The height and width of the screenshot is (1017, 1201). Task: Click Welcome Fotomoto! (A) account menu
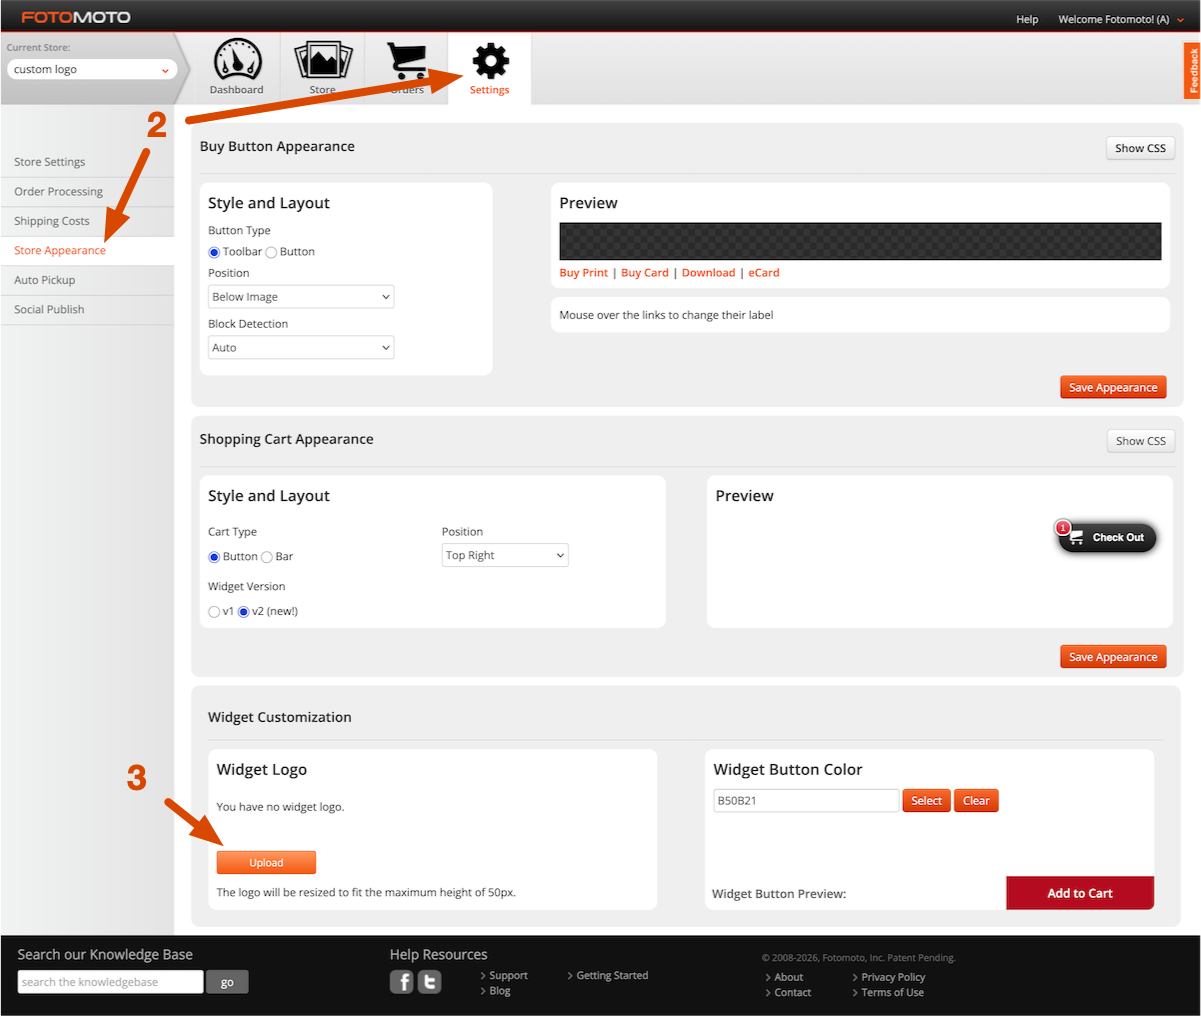tap(1119, 19)
